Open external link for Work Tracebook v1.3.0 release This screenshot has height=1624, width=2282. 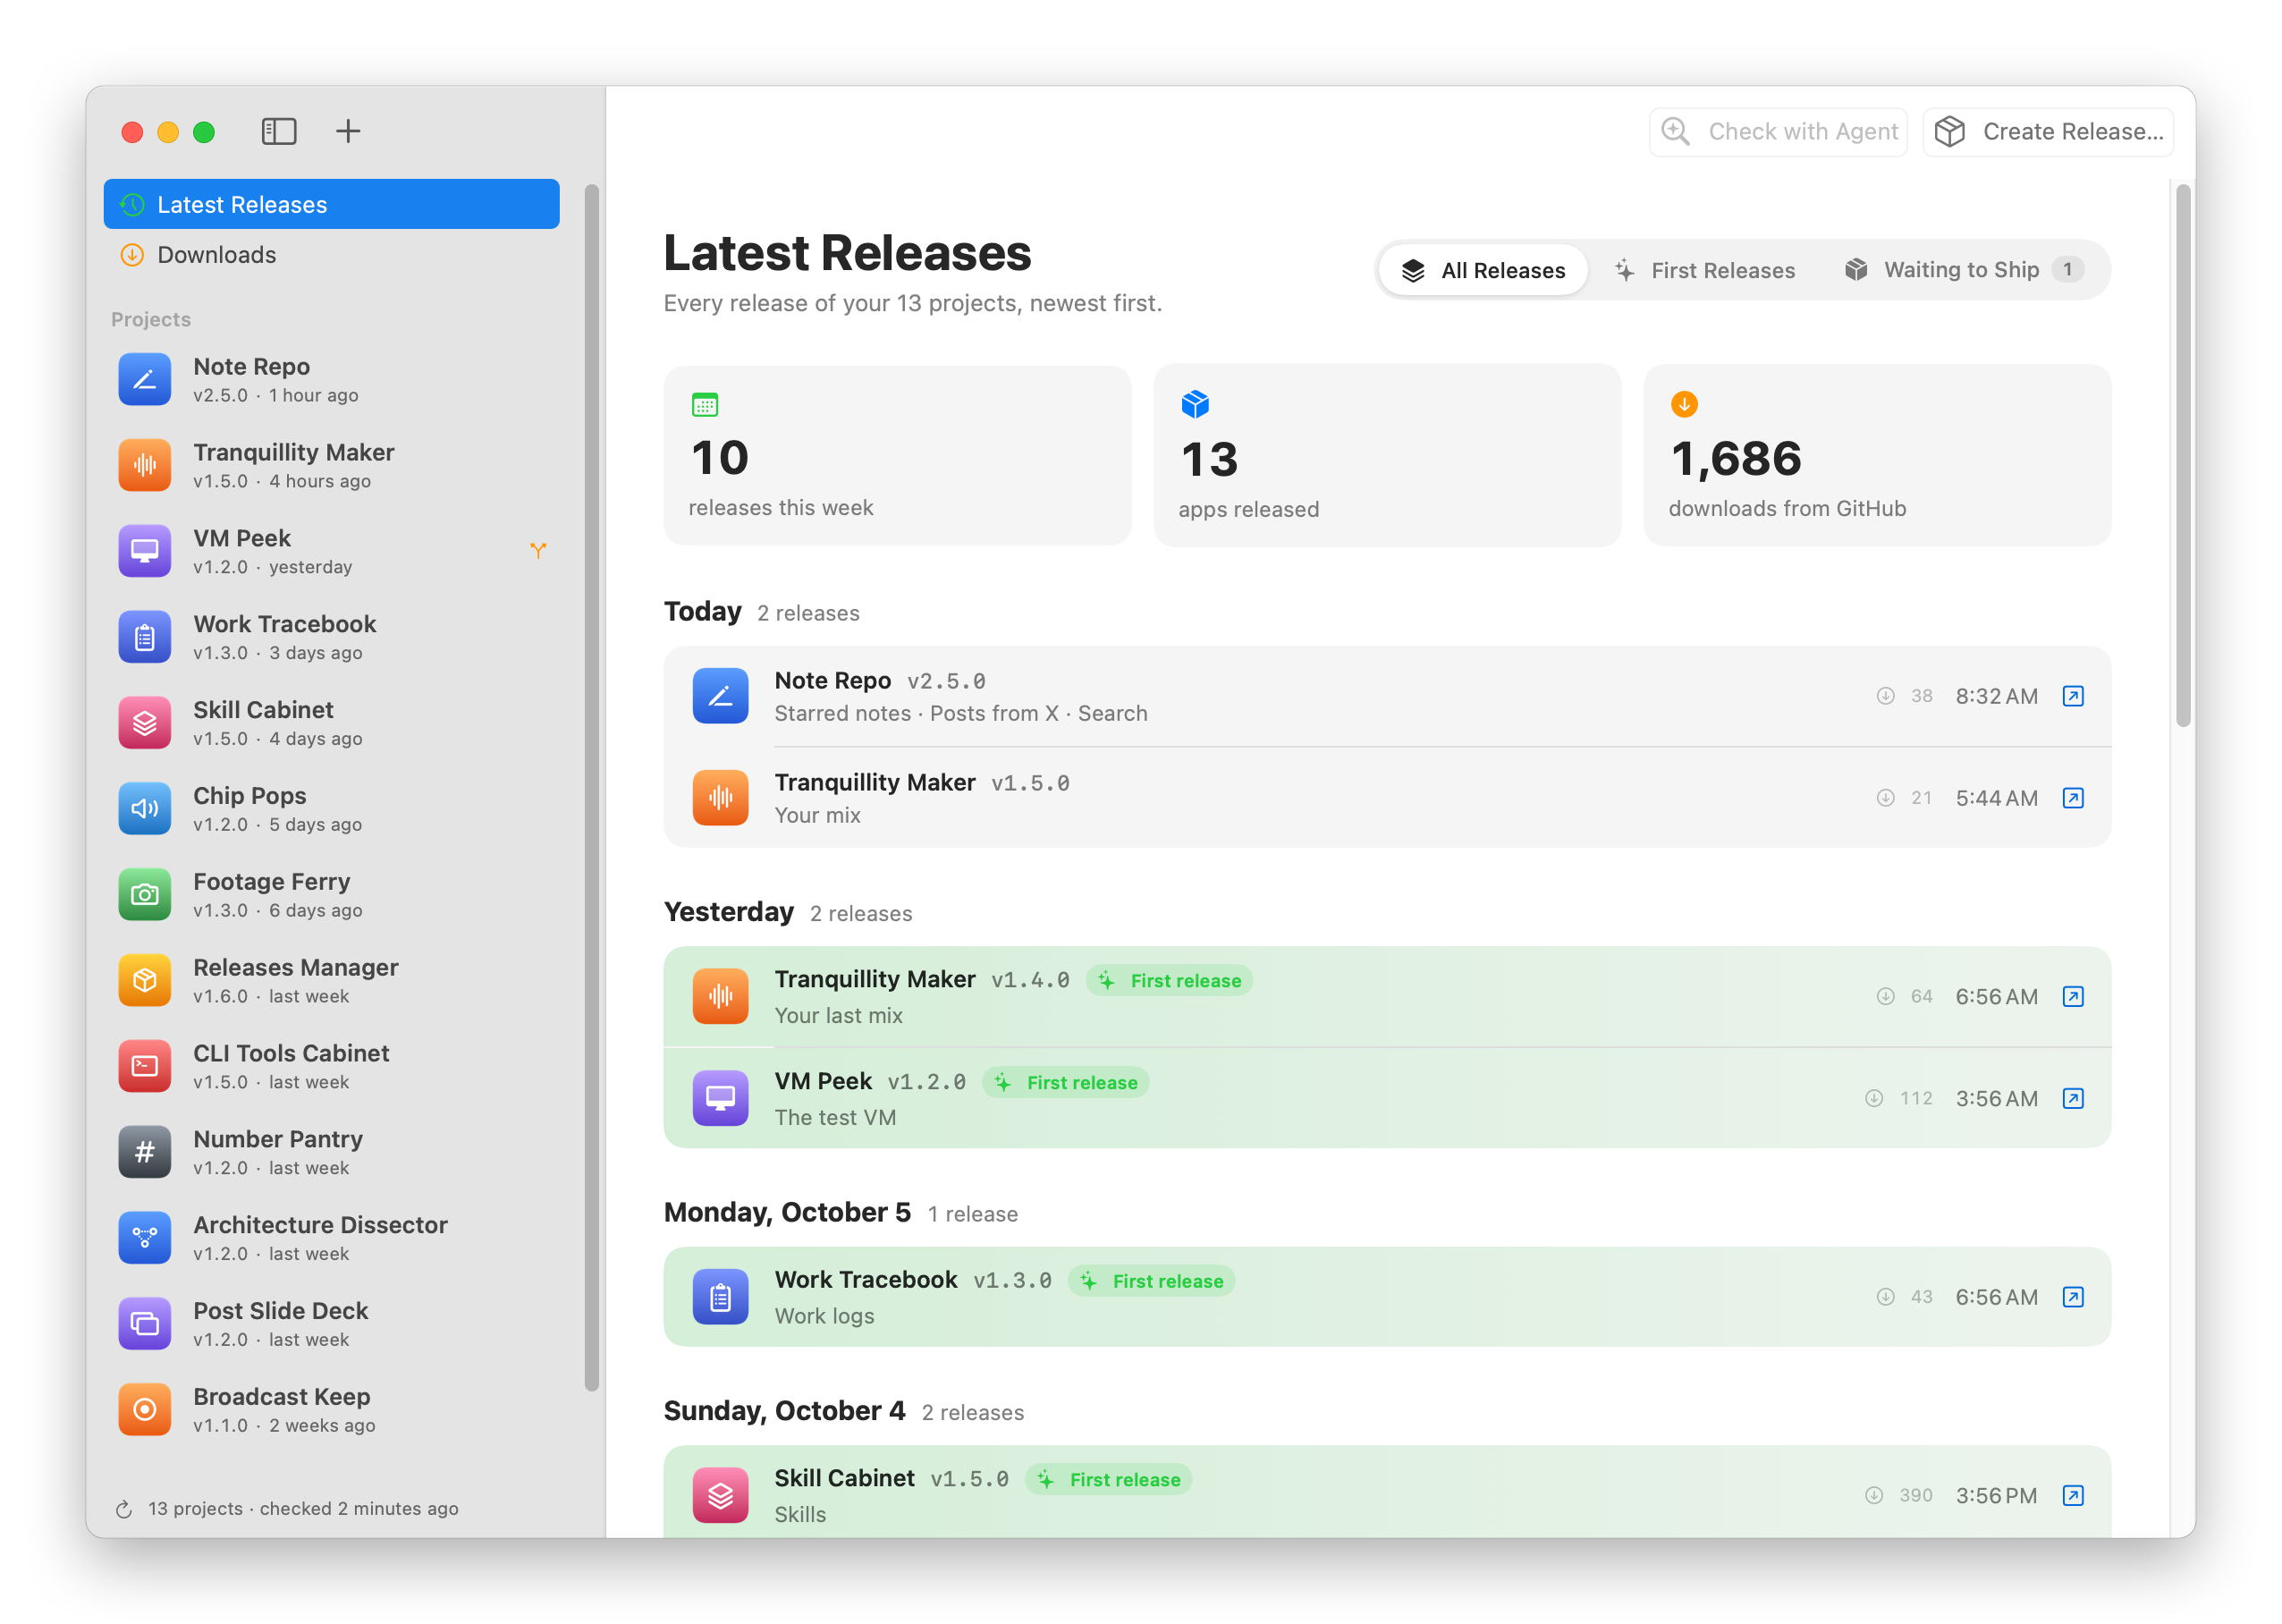coord(2073,1297)
